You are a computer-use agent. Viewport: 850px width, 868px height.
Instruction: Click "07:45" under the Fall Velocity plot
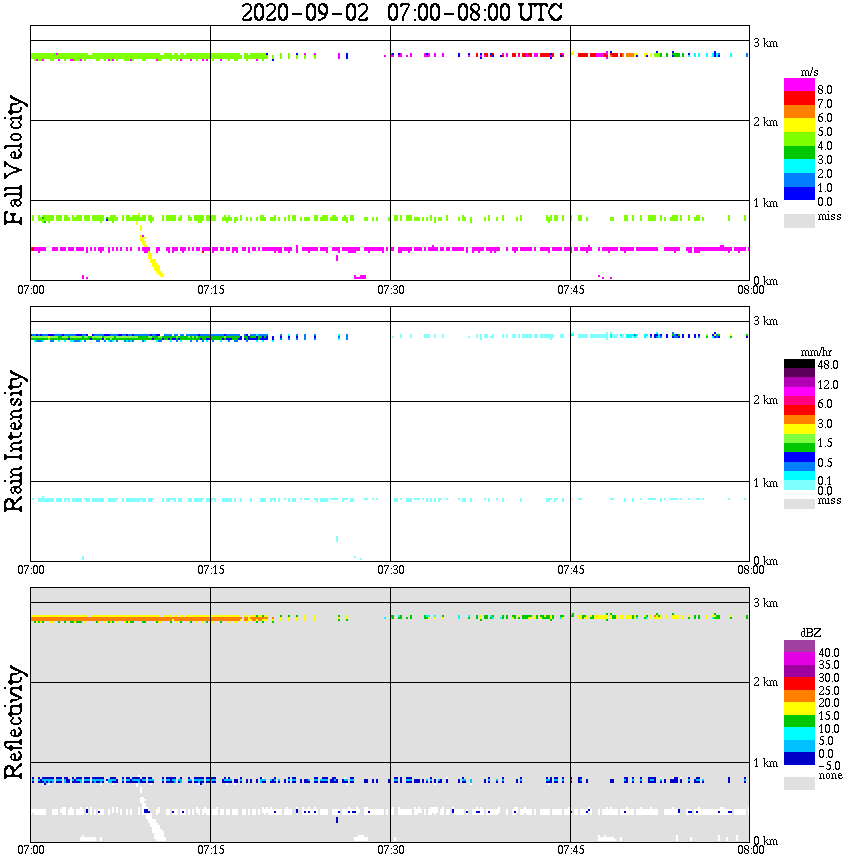(571, 290)
